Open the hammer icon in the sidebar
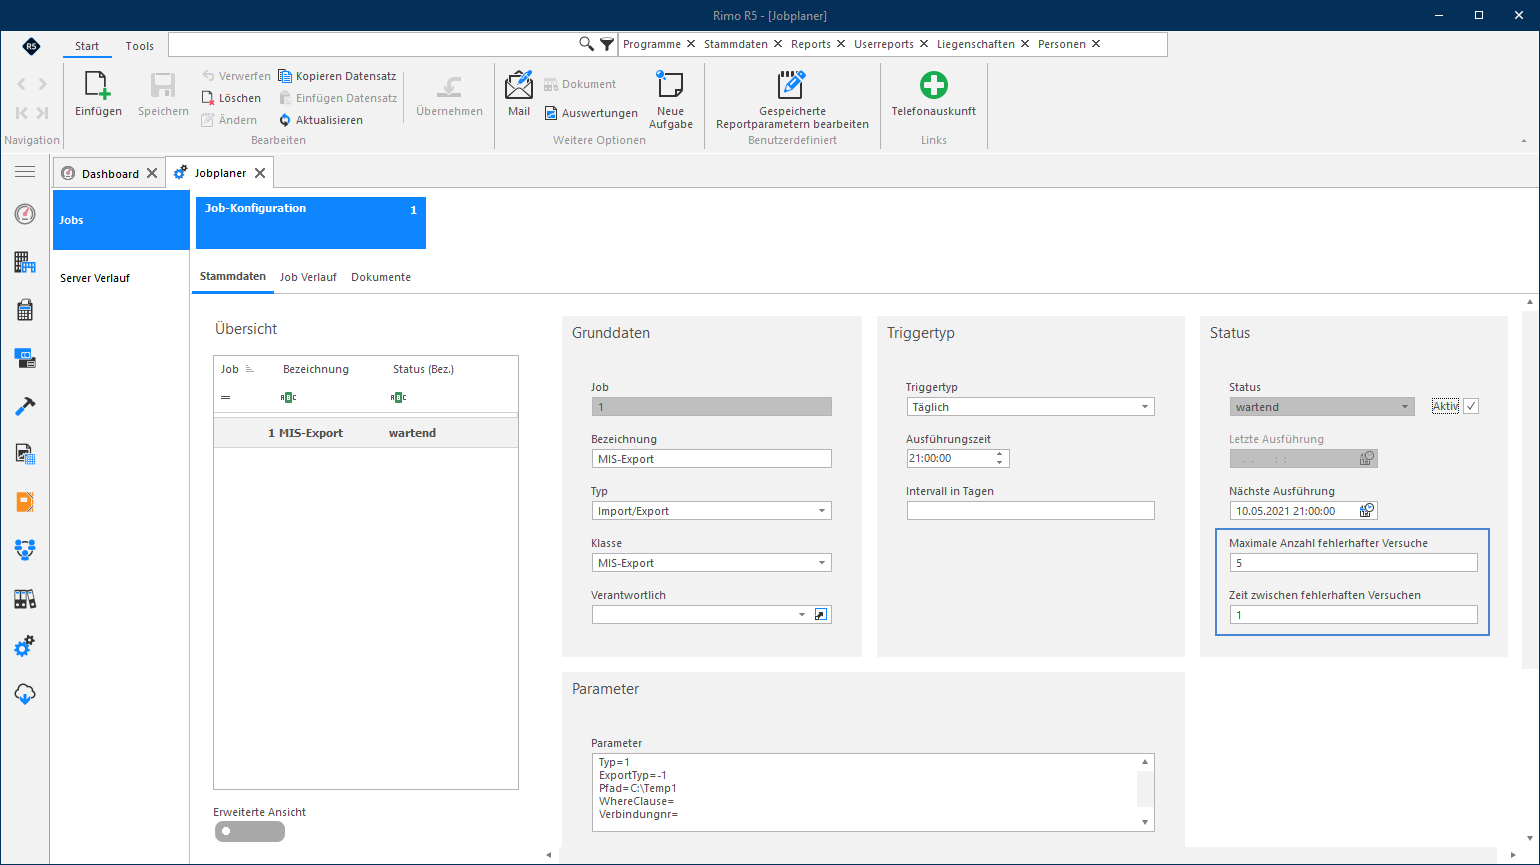Viewport: 1540px width, 865px height. coord(25,406)
